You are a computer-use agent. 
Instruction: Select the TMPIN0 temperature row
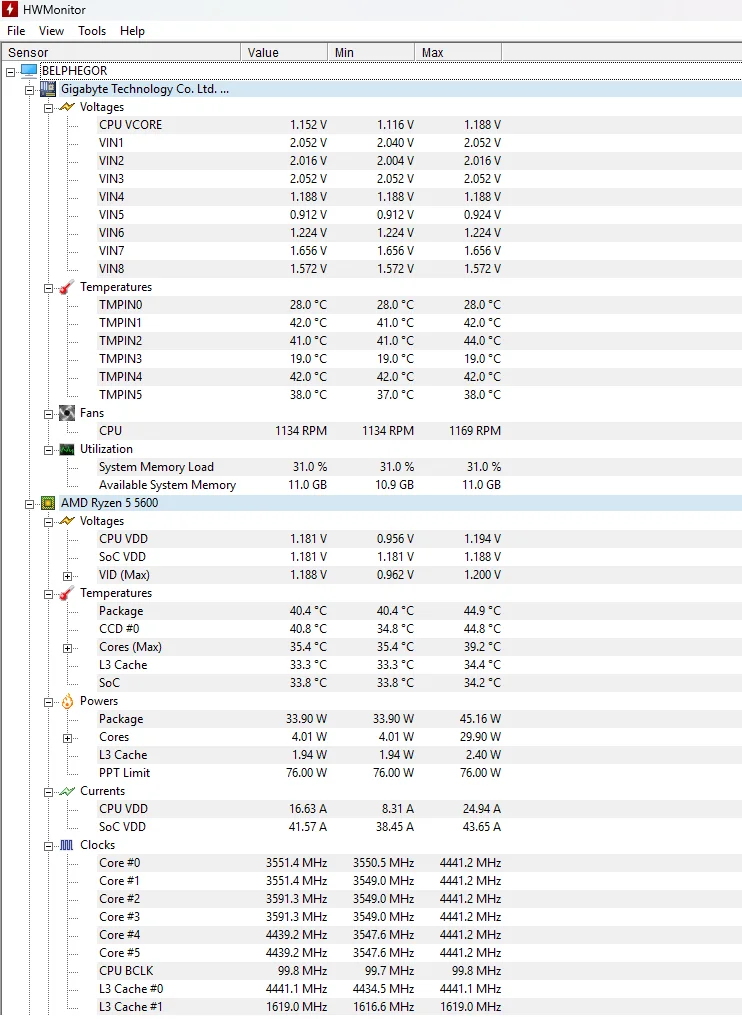[x=299, y=305]
